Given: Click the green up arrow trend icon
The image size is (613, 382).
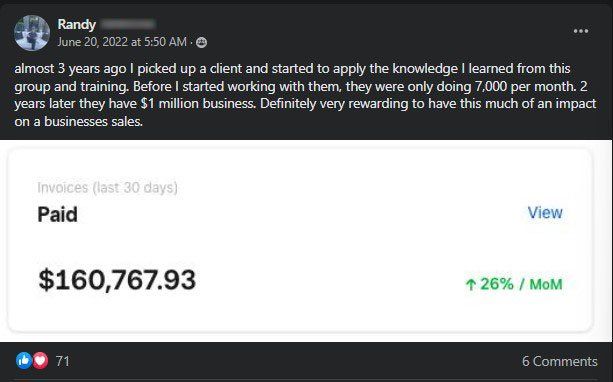Looking at the screenshot, I should tap(471, 284).
